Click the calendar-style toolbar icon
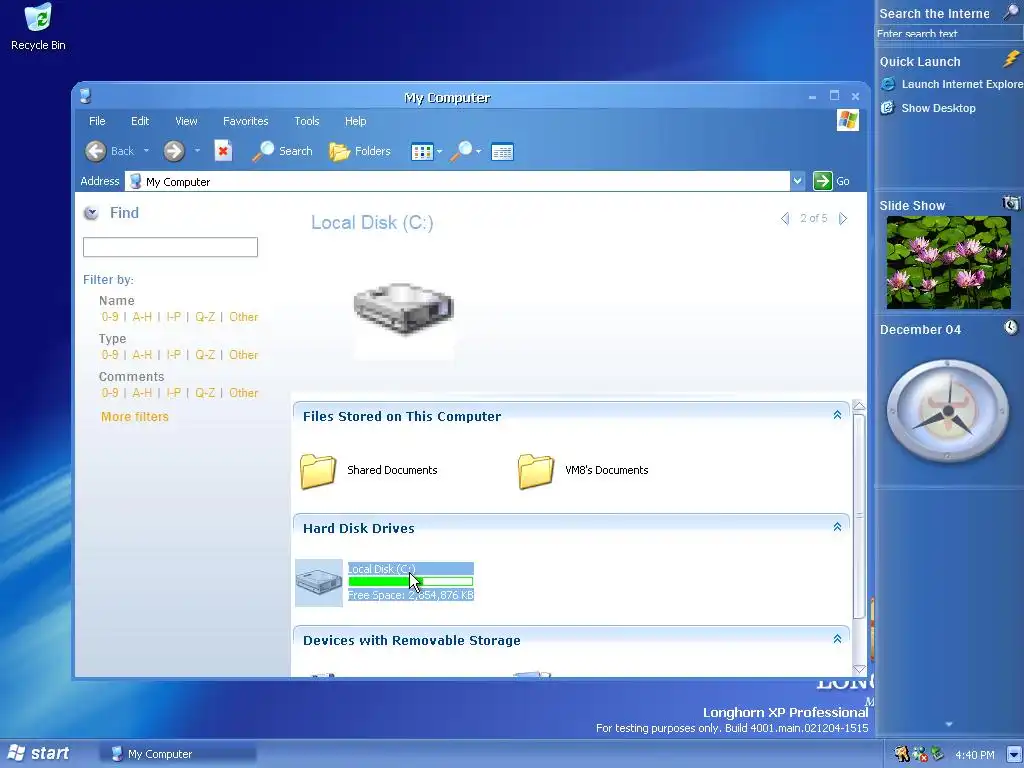This screenshot has width=1024, height=768. 502,152
